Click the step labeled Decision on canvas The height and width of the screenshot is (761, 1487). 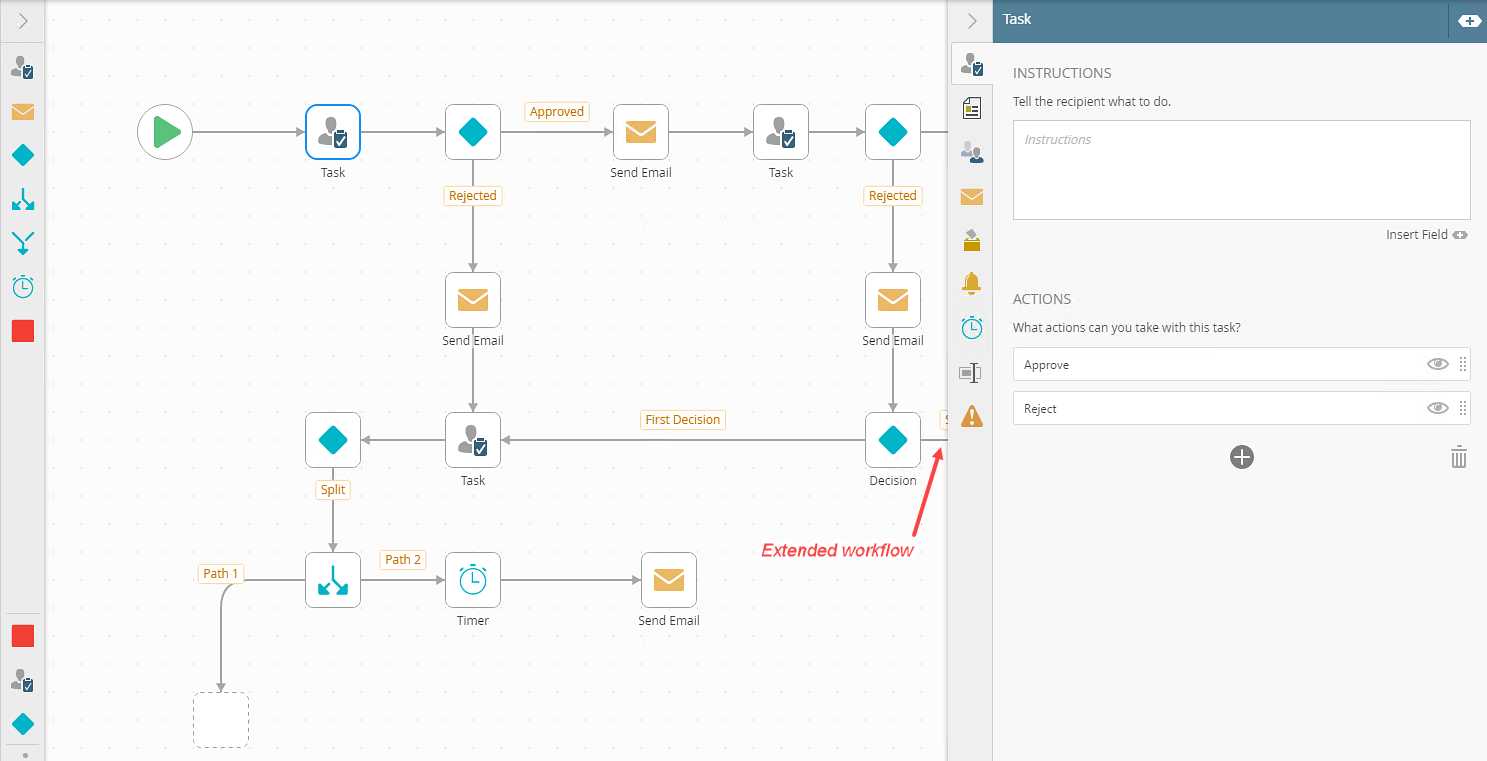pos(892,440)
